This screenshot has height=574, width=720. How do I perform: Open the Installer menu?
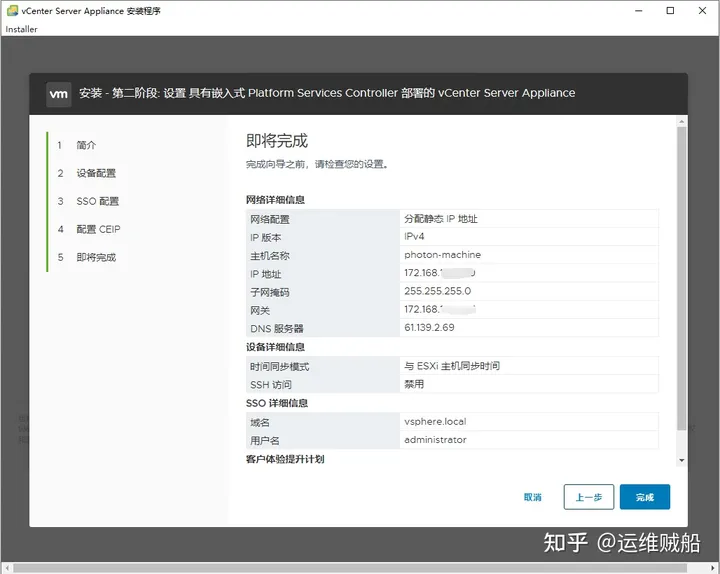point(21,29)
